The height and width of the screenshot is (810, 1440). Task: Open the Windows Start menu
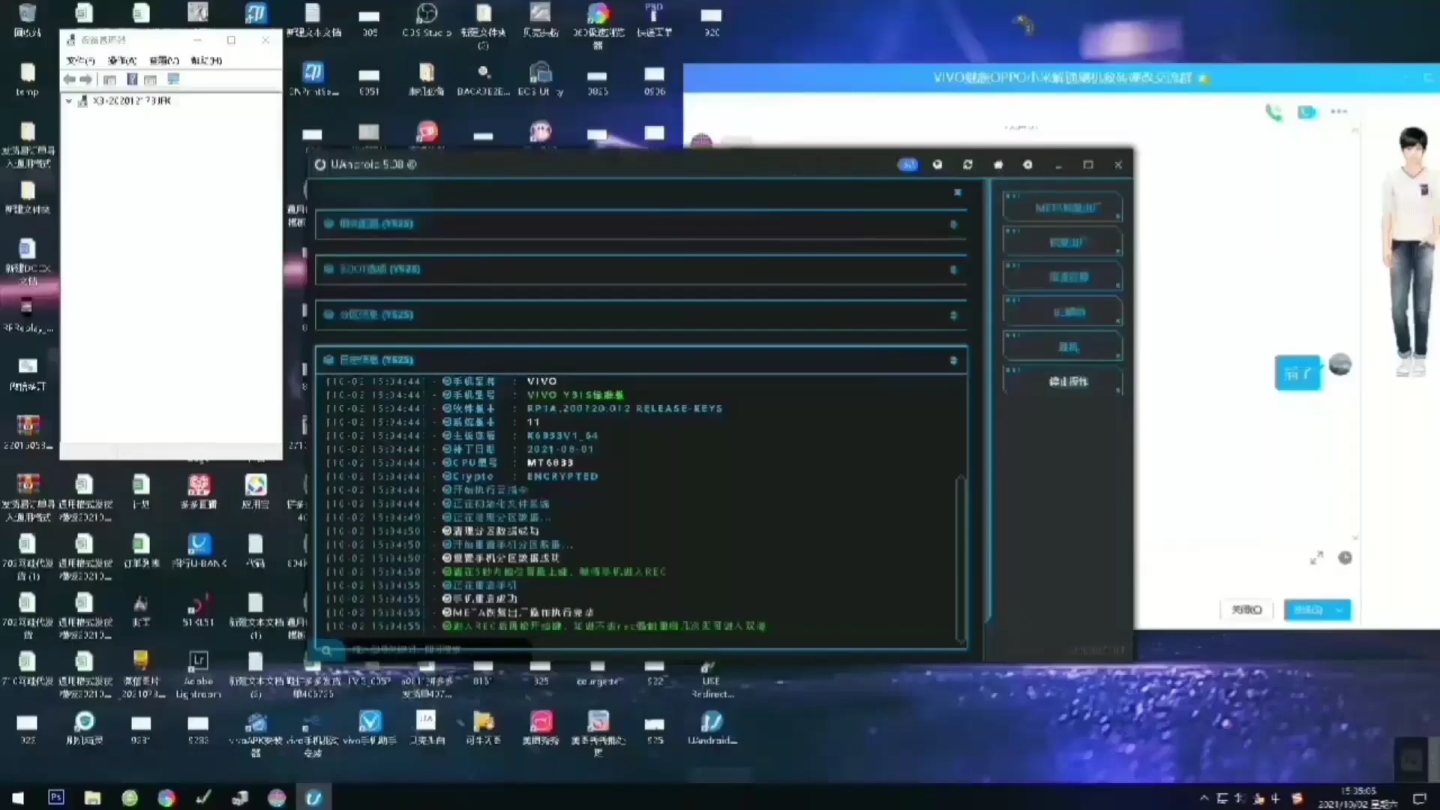tap(17, 797)
